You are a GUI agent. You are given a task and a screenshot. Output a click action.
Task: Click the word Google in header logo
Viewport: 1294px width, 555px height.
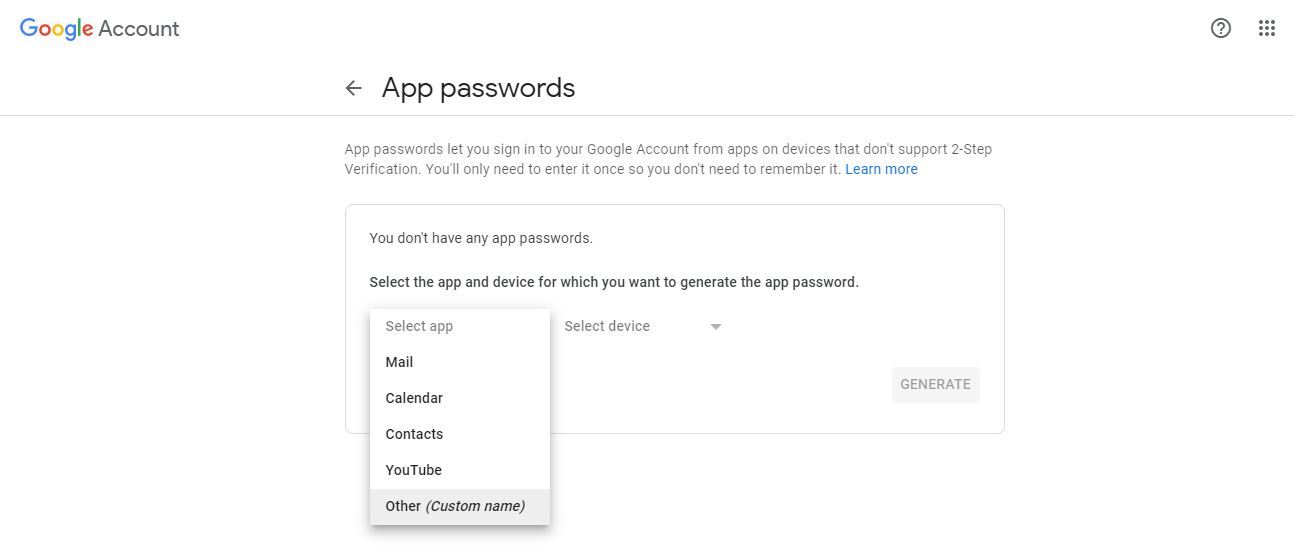coord(56,28)
